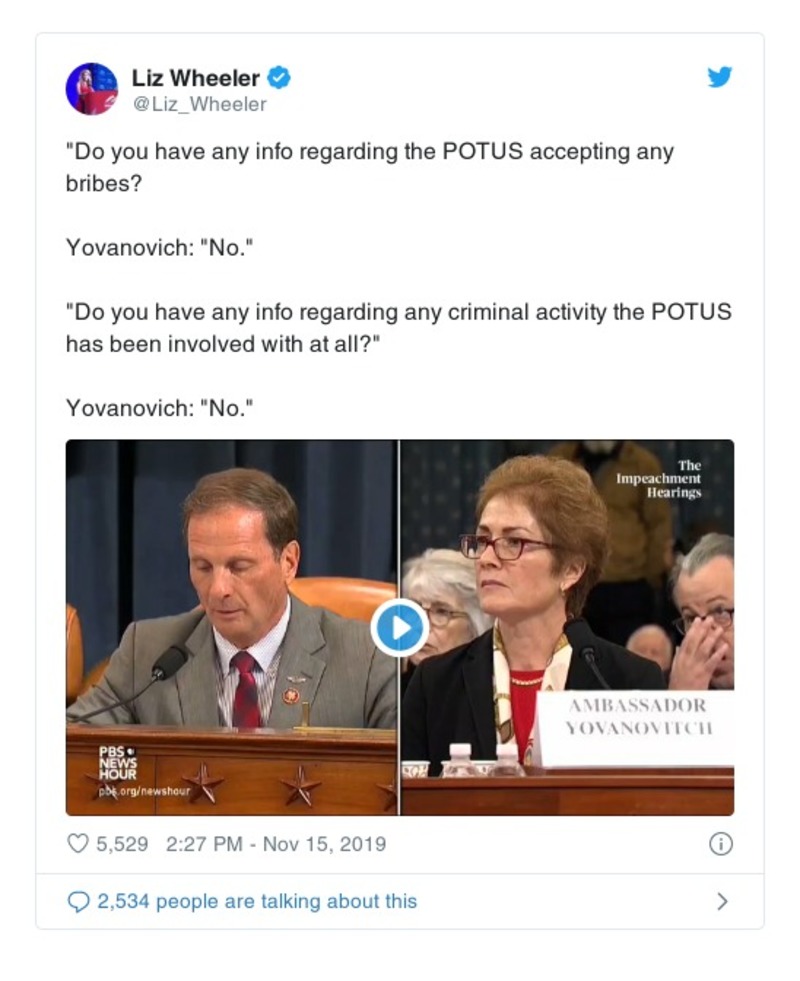Expand the conversation with the right chevron arrow
This screenshot has height=981, width=800.
point(722,901)
